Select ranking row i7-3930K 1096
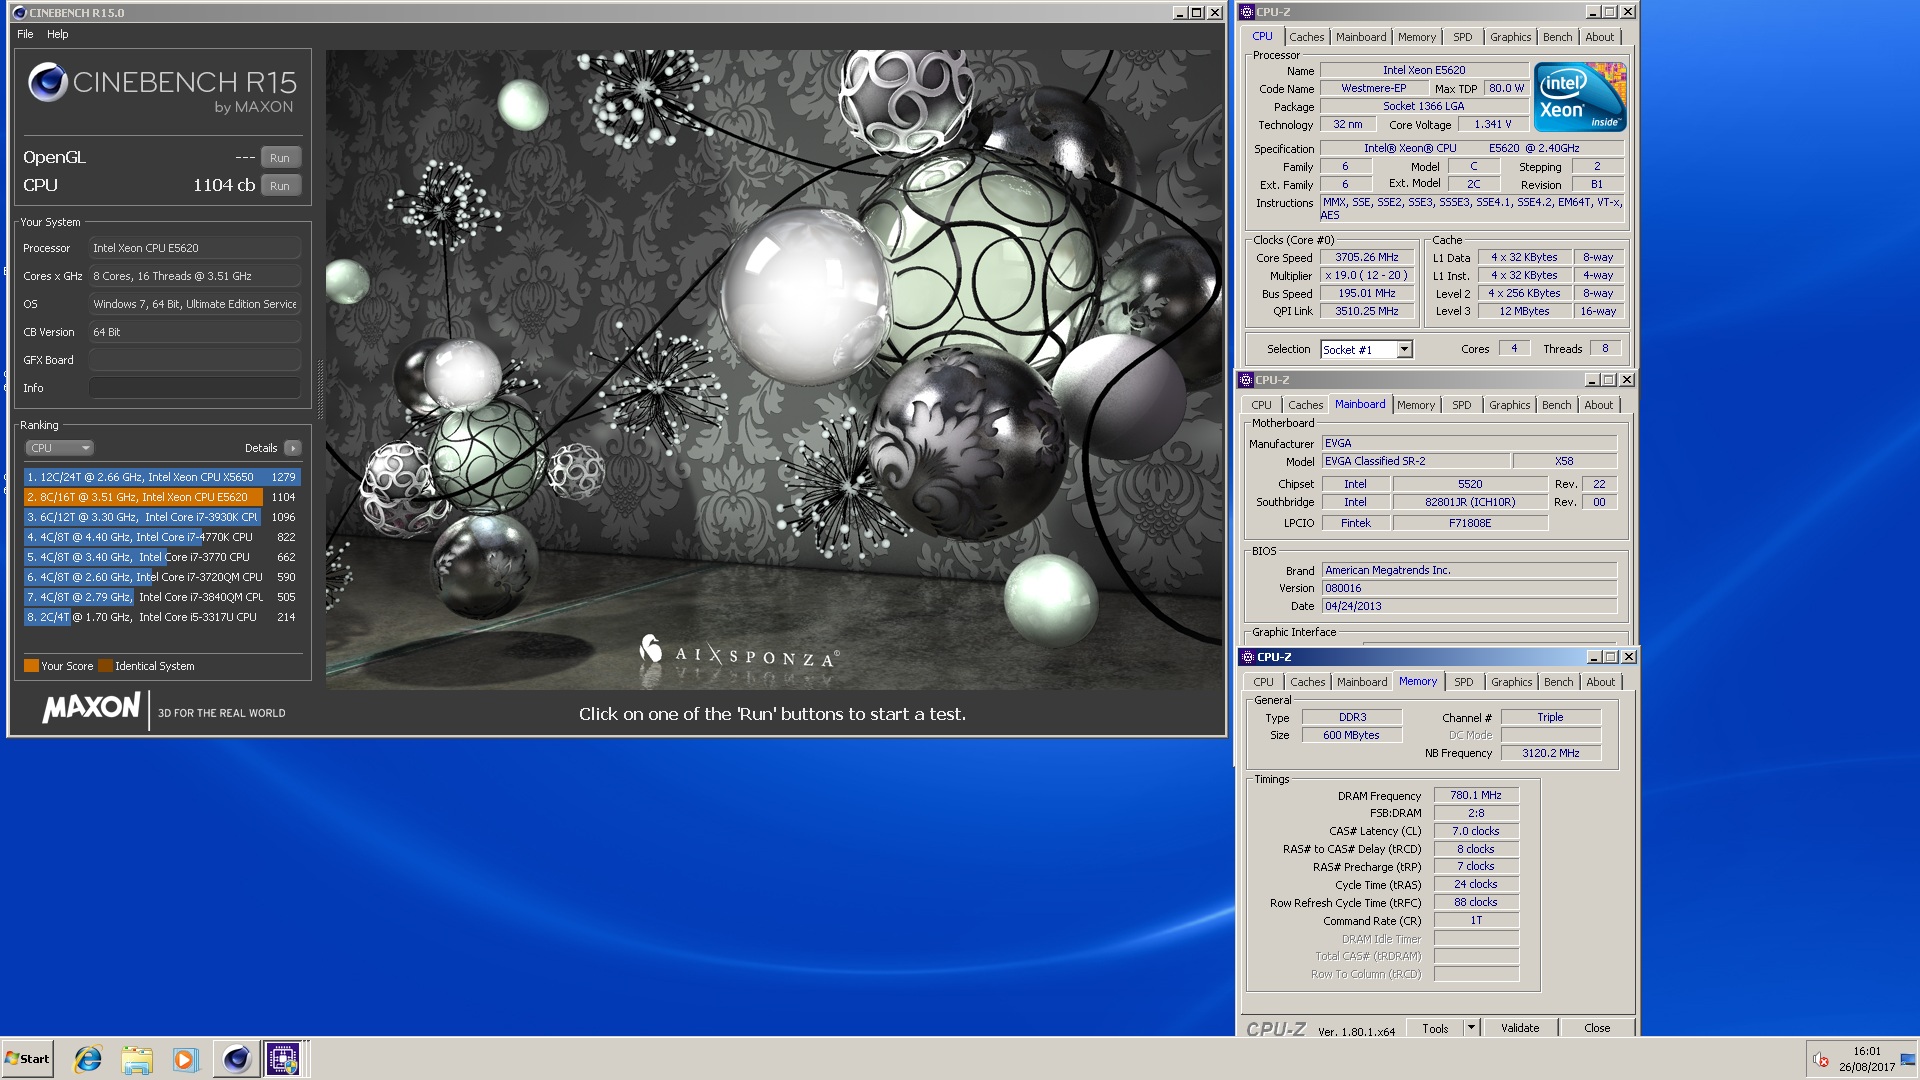 click(x=162, y=517)
